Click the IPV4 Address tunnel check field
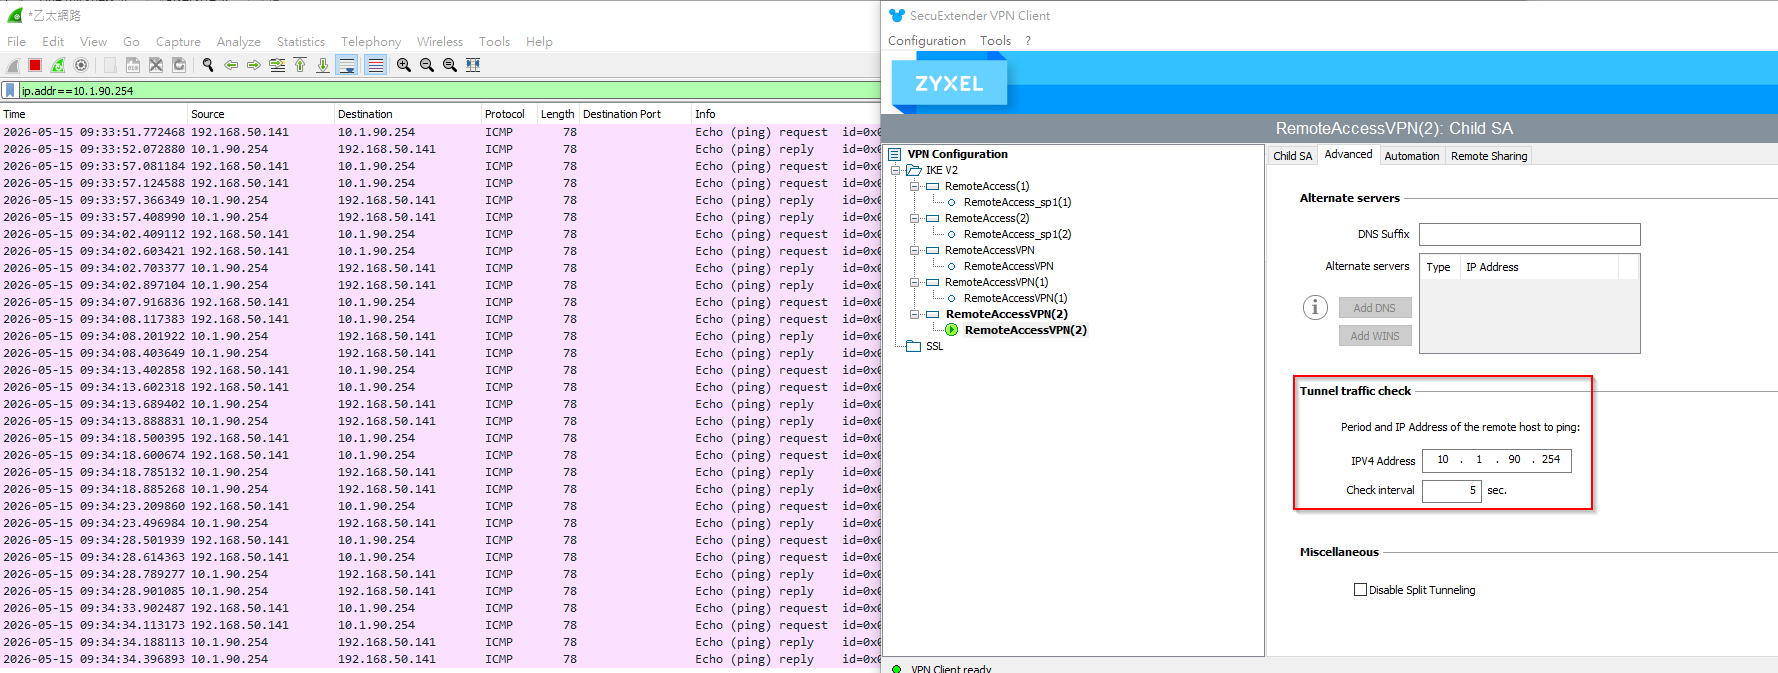 click(1497, 460)
